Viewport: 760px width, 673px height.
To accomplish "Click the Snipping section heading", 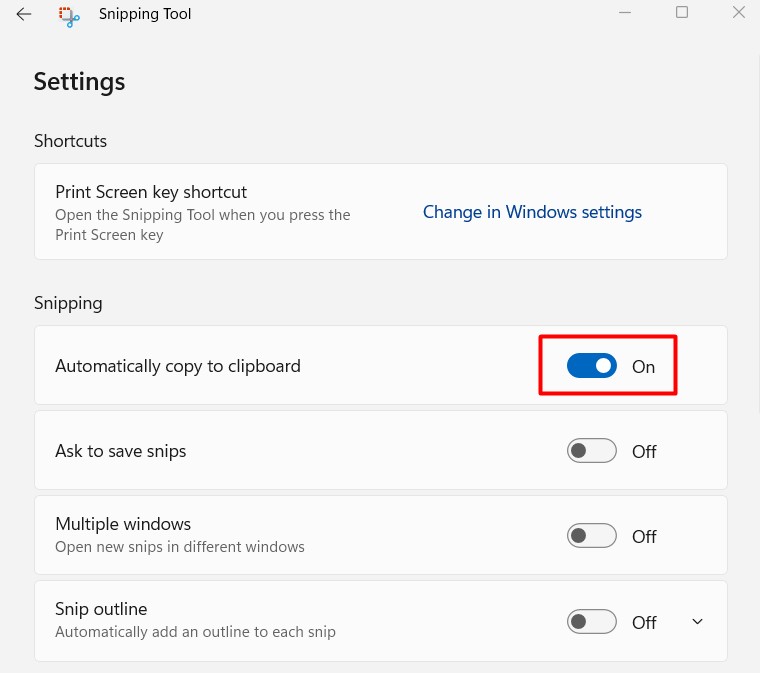I will click(x=68, y=303).
